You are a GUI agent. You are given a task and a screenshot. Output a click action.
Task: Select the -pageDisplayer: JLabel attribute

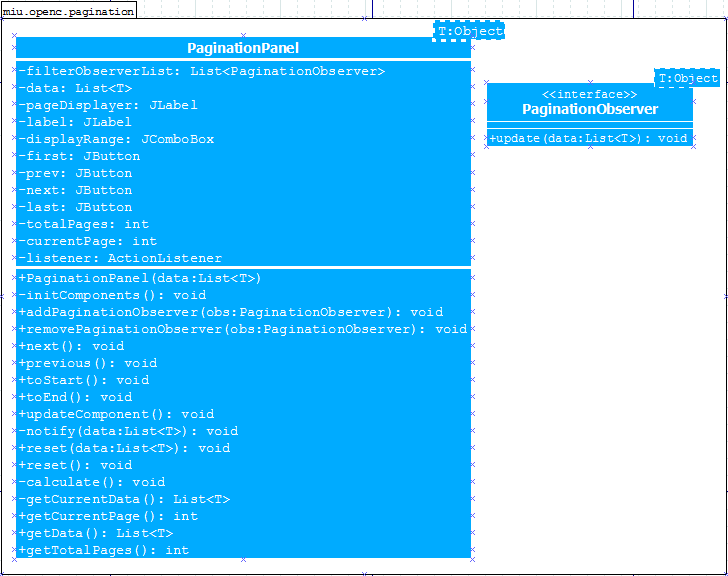coord(108,105)
